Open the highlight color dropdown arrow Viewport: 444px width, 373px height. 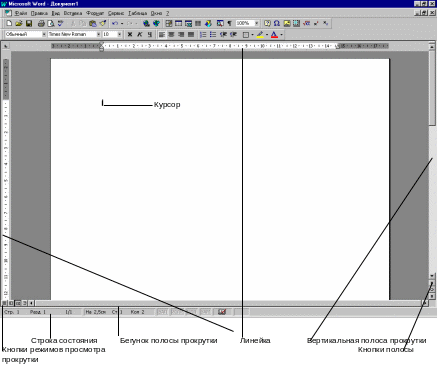267,35
